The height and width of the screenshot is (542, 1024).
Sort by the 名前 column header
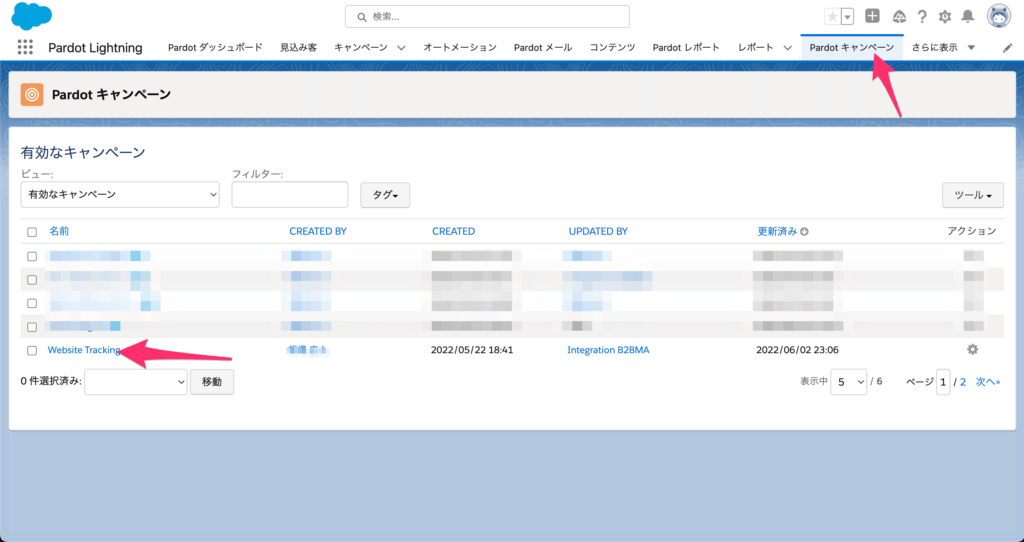[x=59, y=231]
